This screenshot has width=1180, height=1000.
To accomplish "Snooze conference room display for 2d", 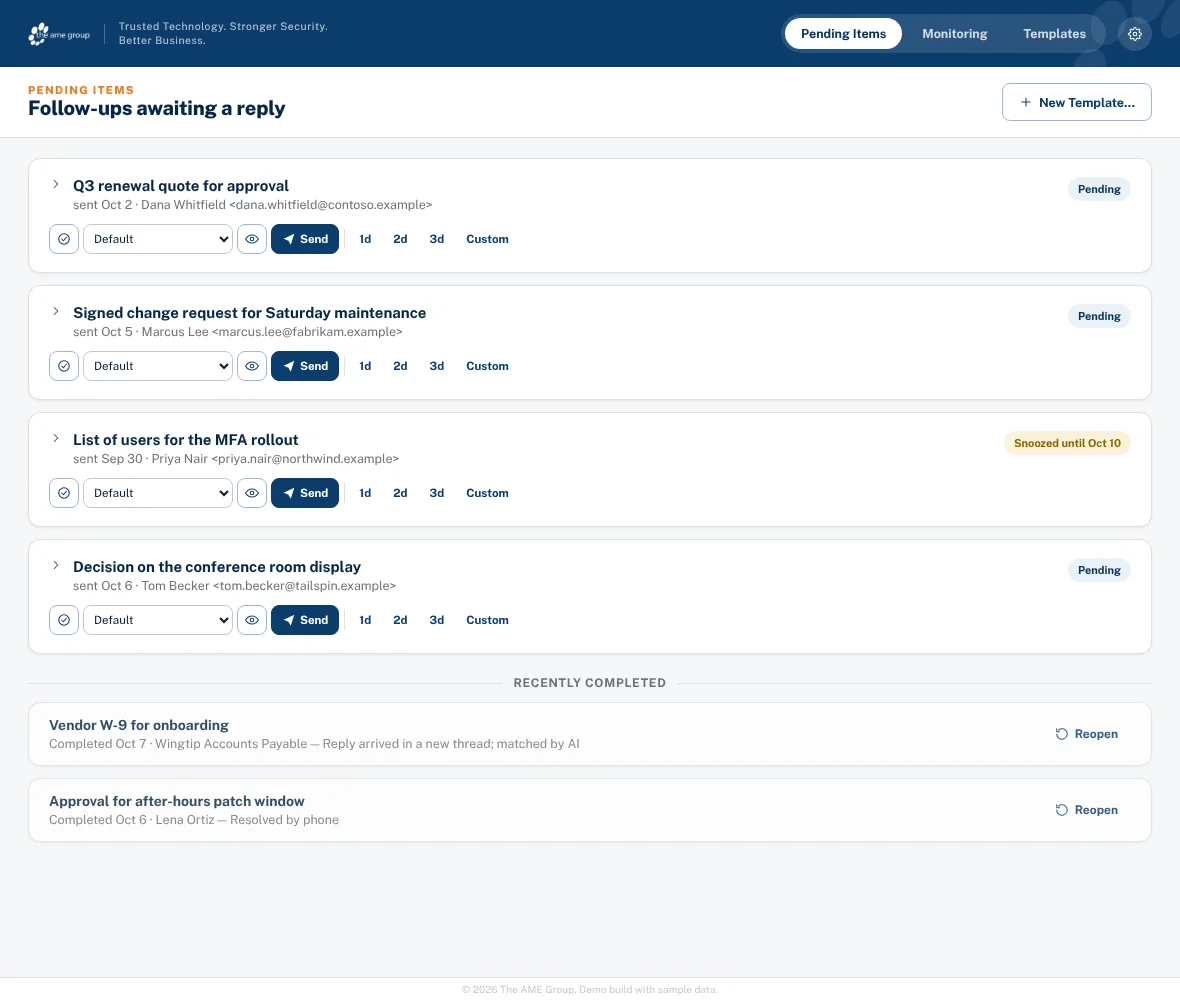I will 400,621.
